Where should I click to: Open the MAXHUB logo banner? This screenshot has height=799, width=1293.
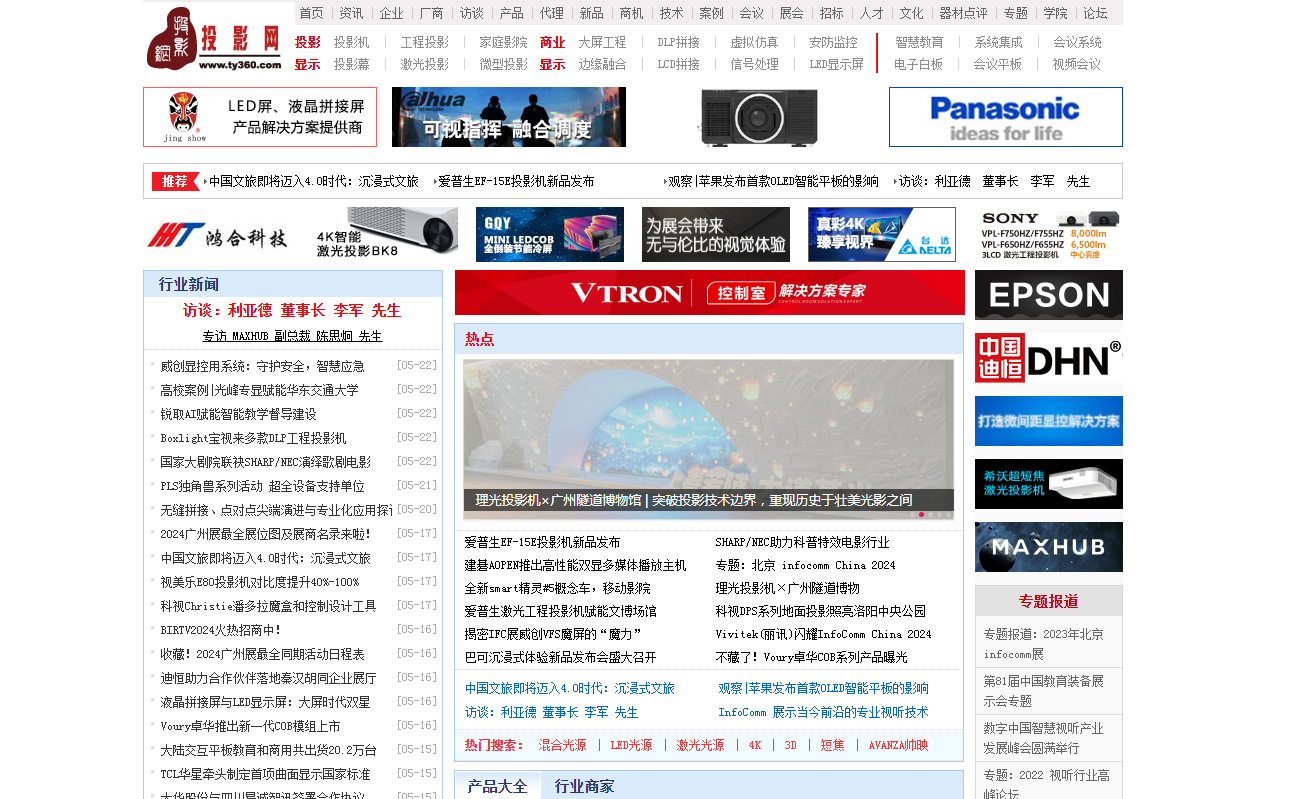point(1049,547)
